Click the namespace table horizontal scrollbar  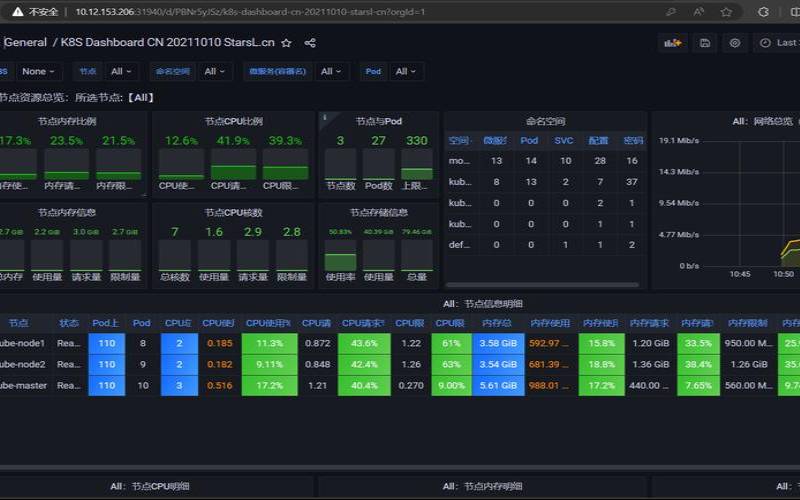542,285
